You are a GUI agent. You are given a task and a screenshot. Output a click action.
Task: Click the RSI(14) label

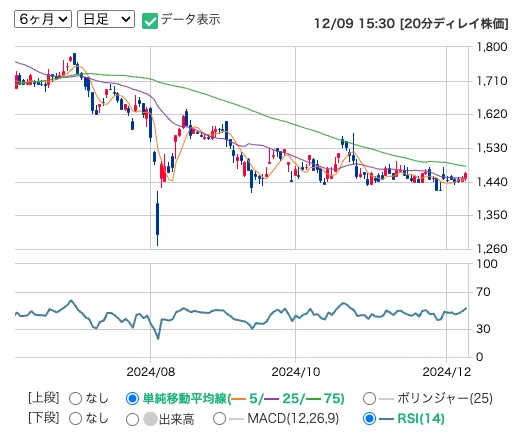(x=421, y=418)
